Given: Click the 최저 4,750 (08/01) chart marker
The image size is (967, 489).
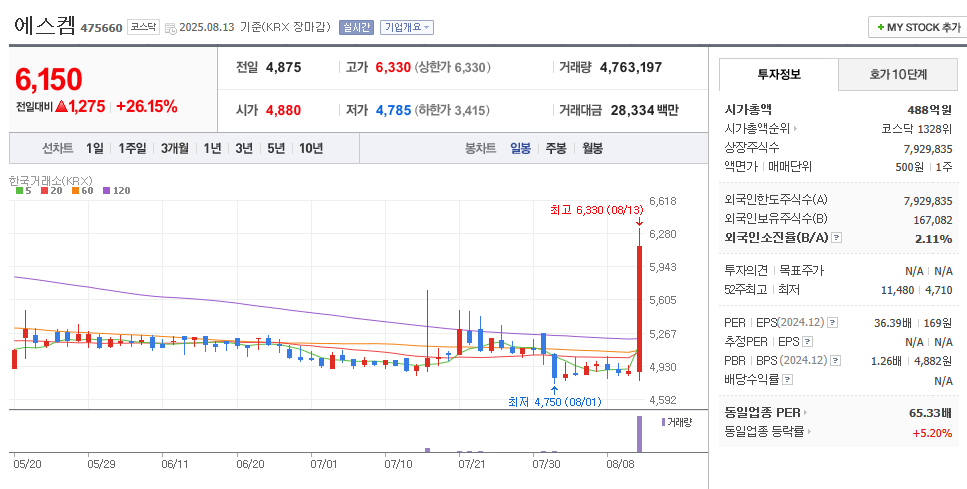Looking at the screenshot, I should click(554, 402).
